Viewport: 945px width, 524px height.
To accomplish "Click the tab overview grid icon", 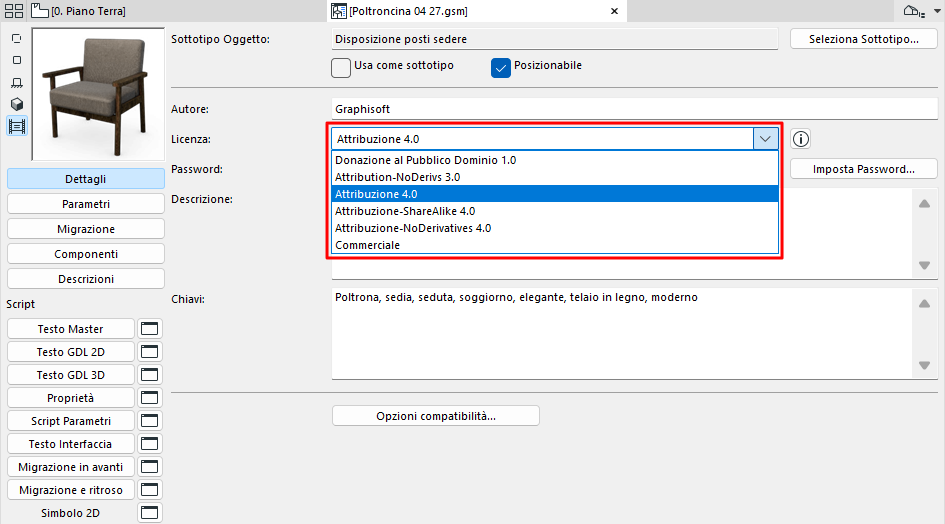I will (14, 11).
